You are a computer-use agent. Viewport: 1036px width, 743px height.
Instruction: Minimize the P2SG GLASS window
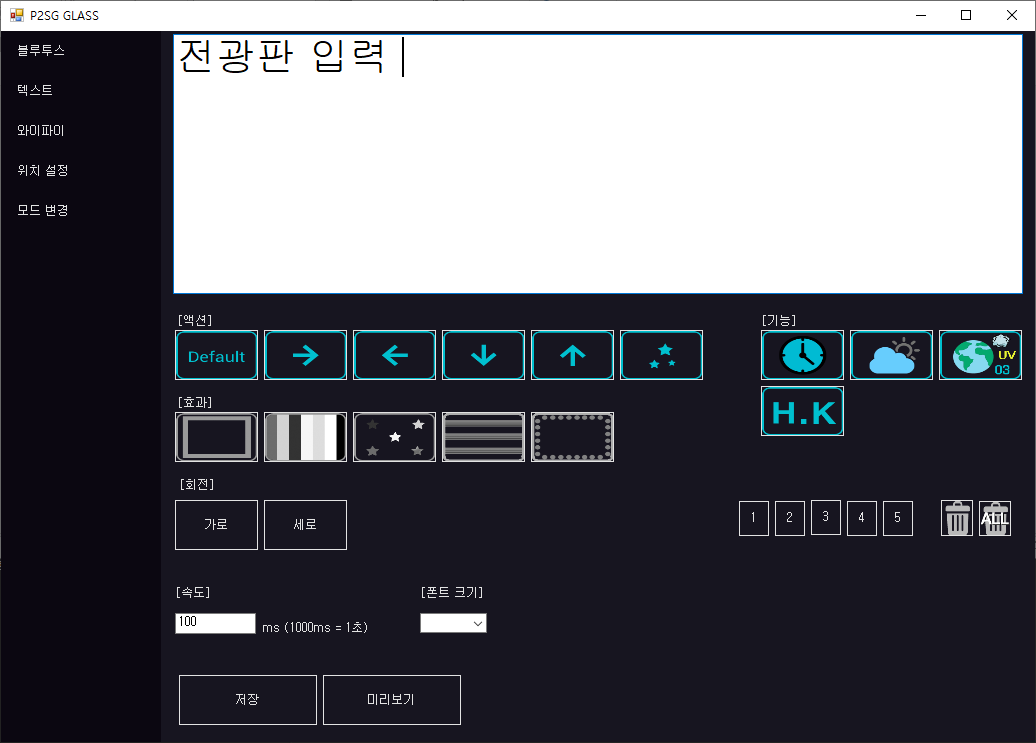[921, 15]
